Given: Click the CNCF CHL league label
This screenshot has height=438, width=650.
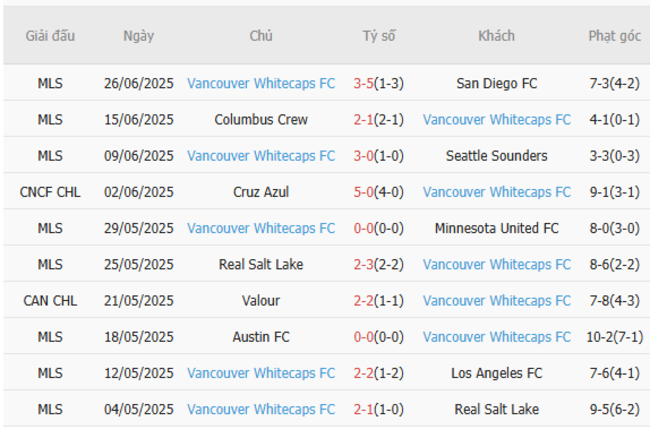Looking at the screenshot, I should tap(49, 192).
